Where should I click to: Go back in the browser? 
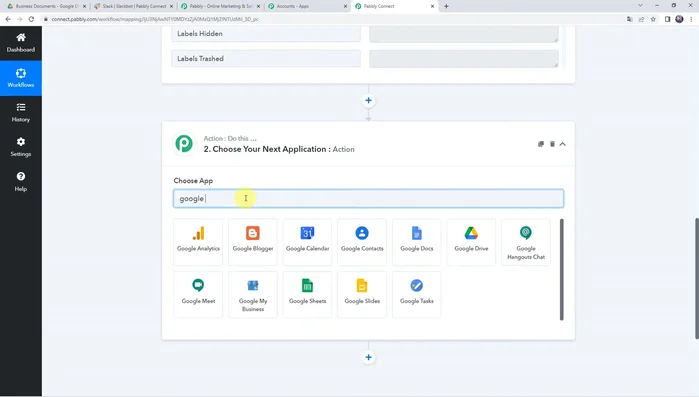[x=8, y=19]
